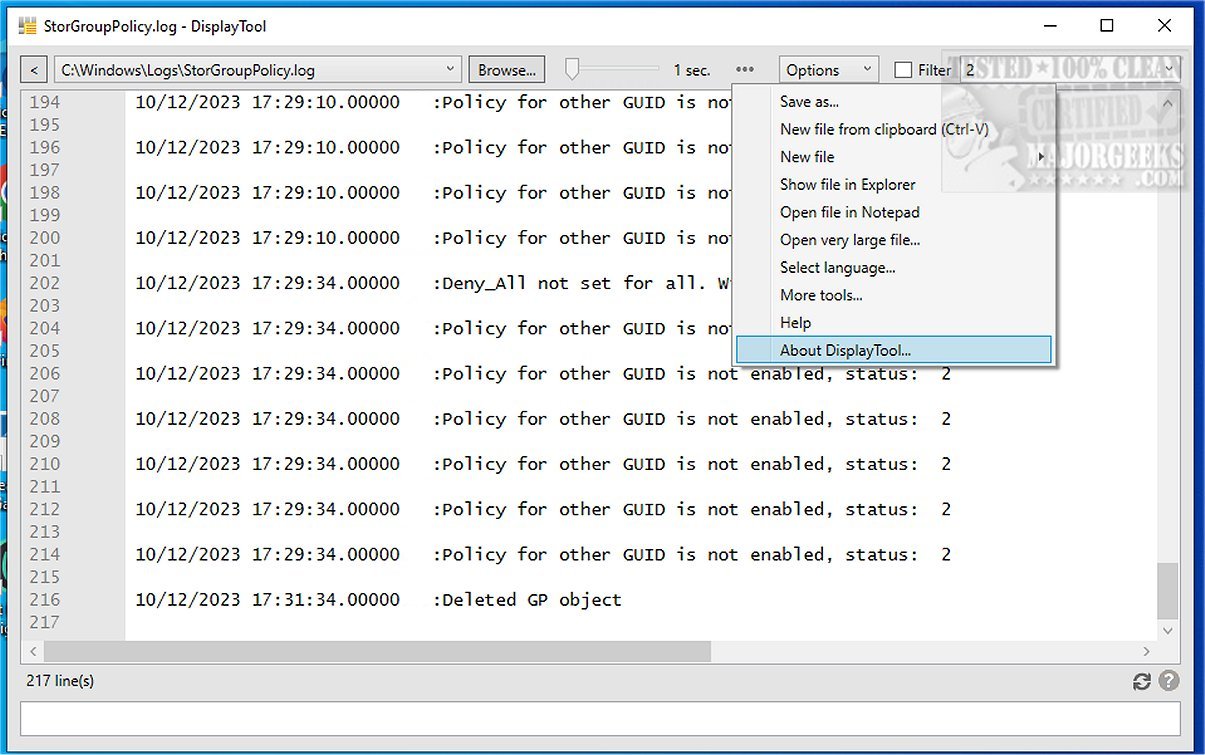Click the back arrow button beside file path

[x=34, y=70]
